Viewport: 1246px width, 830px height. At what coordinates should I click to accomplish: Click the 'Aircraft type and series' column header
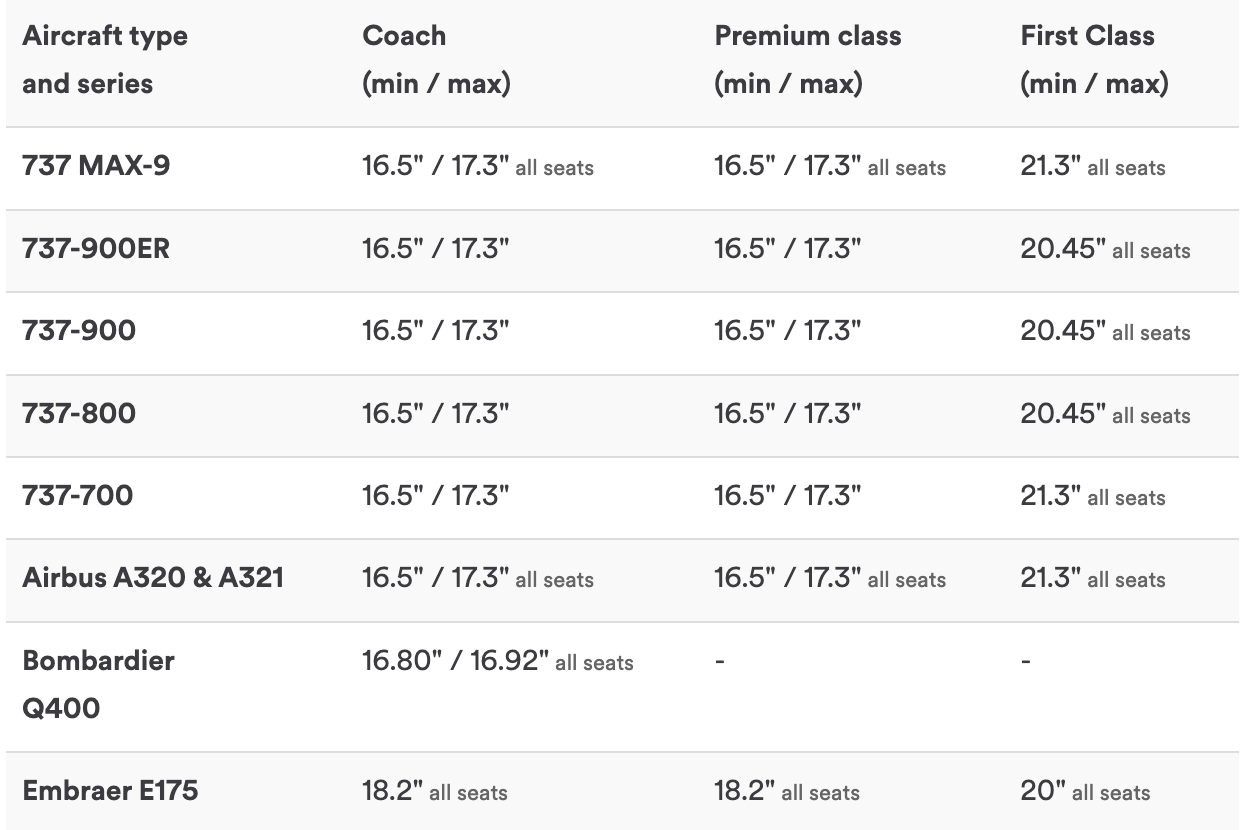[105, 60]
